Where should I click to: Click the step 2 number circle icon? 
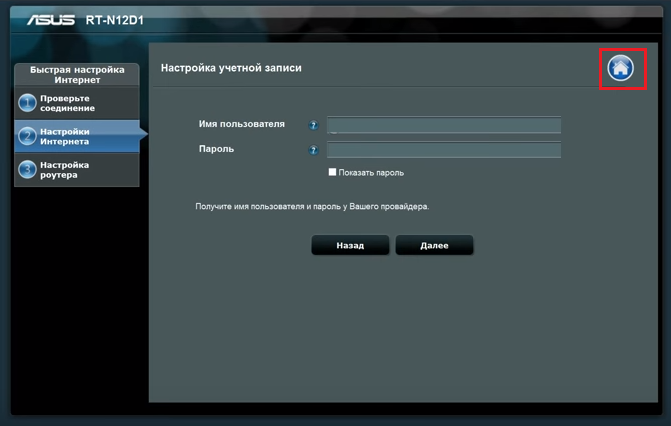27,136
